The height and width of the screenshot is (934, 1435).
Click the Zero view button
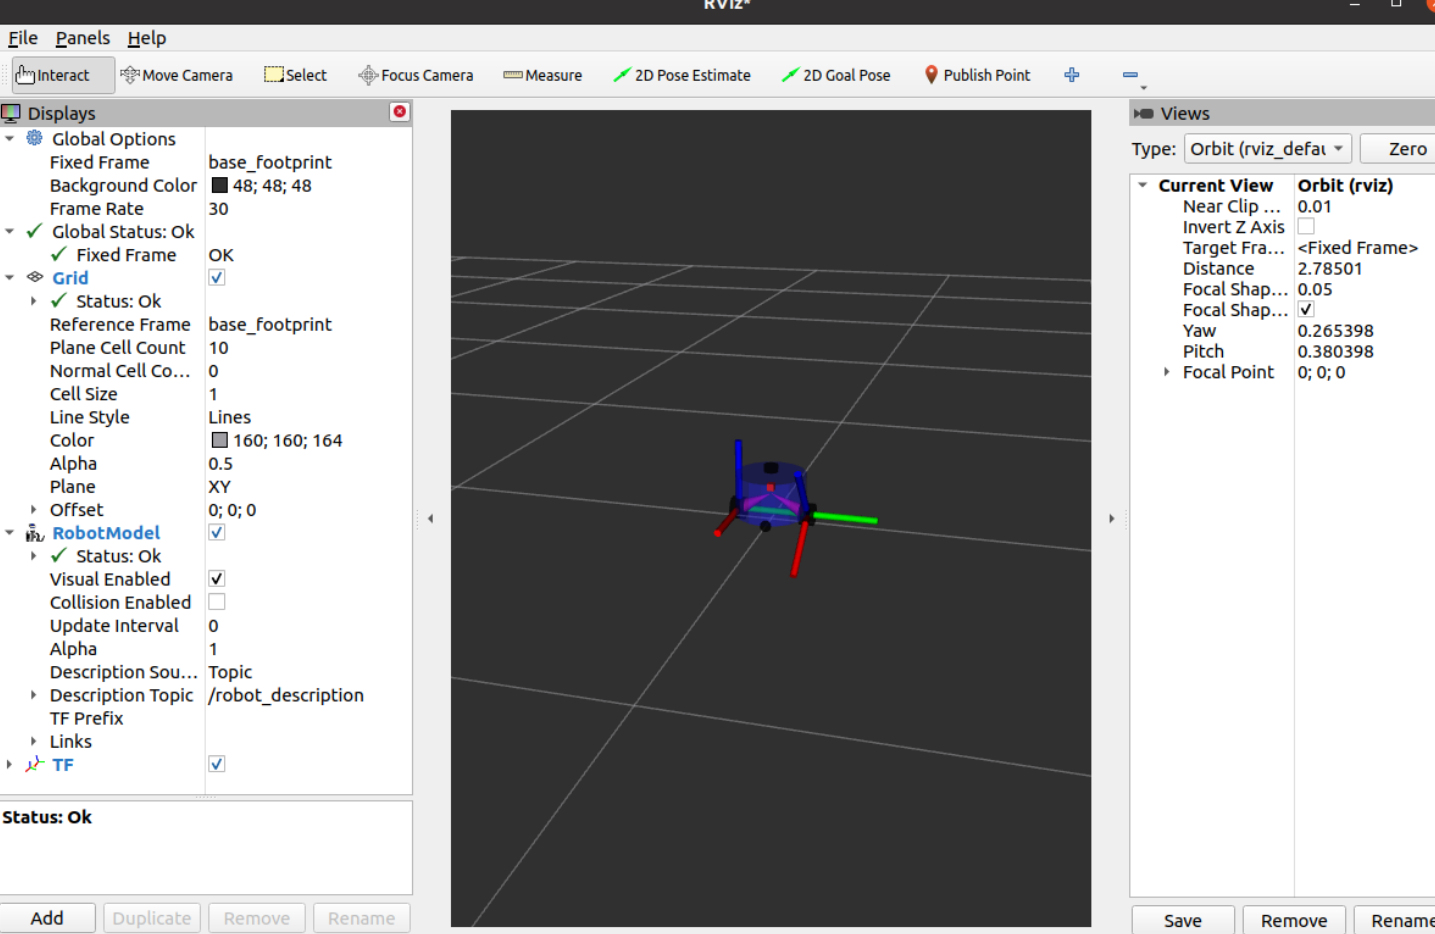pos(1400,148)
